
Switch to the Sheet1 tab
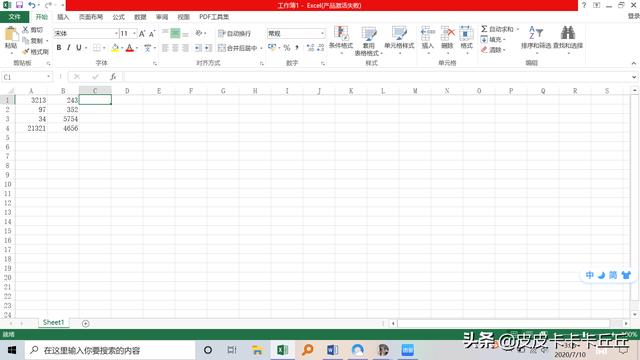[x=53, y=322]
